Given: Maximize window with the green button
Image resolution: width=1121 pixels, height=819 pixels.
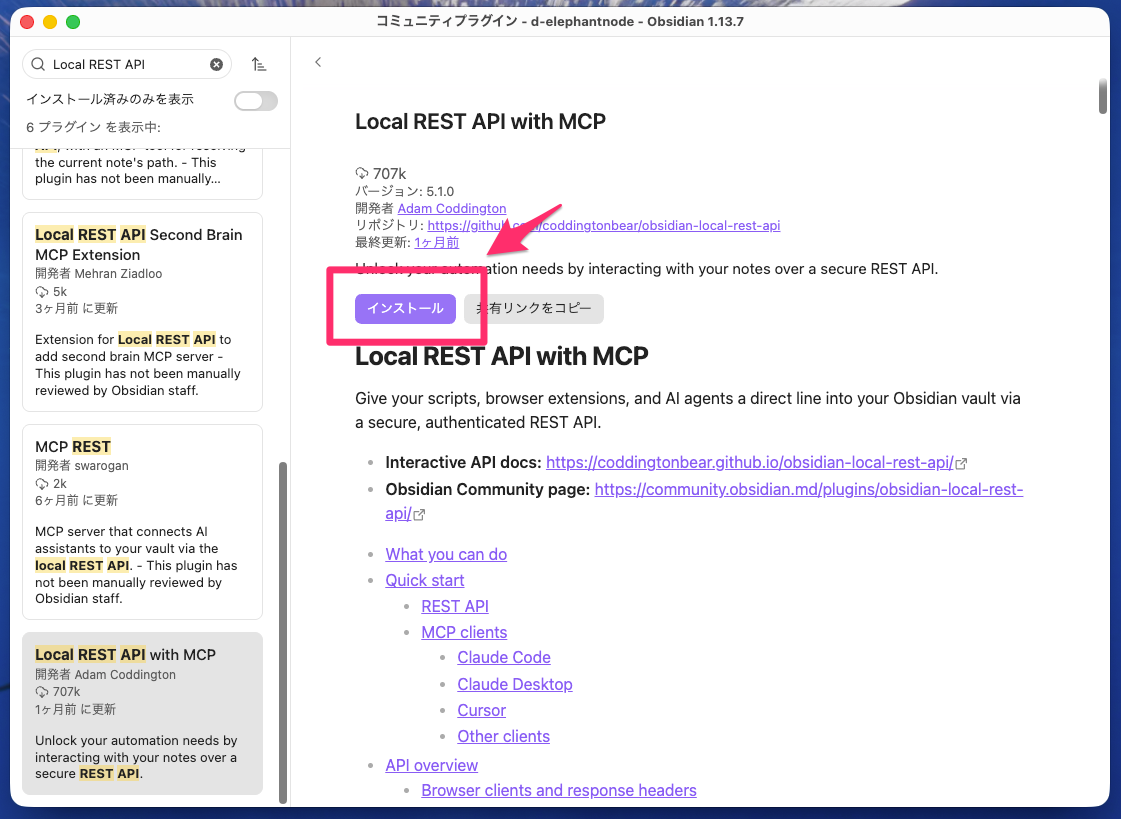Looking at the screenshot, I should [x=73, y=22].
